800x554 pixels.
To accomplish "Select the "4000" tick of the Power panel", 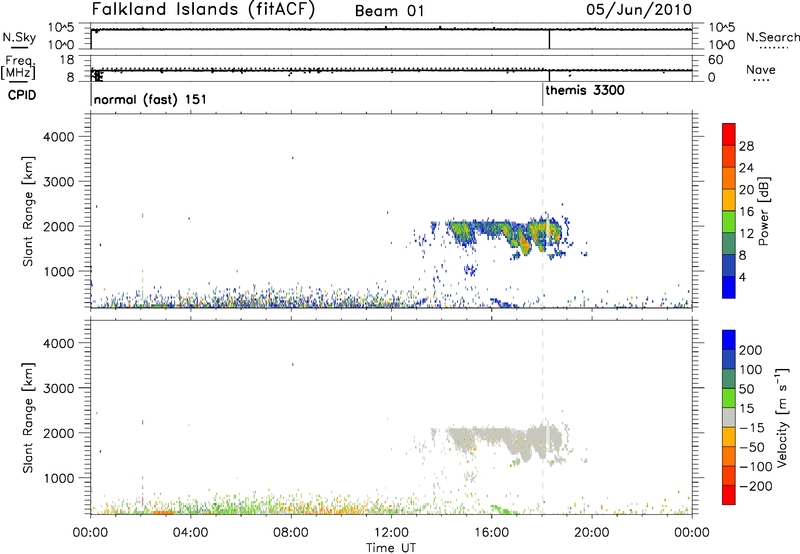I will point(58,137).
